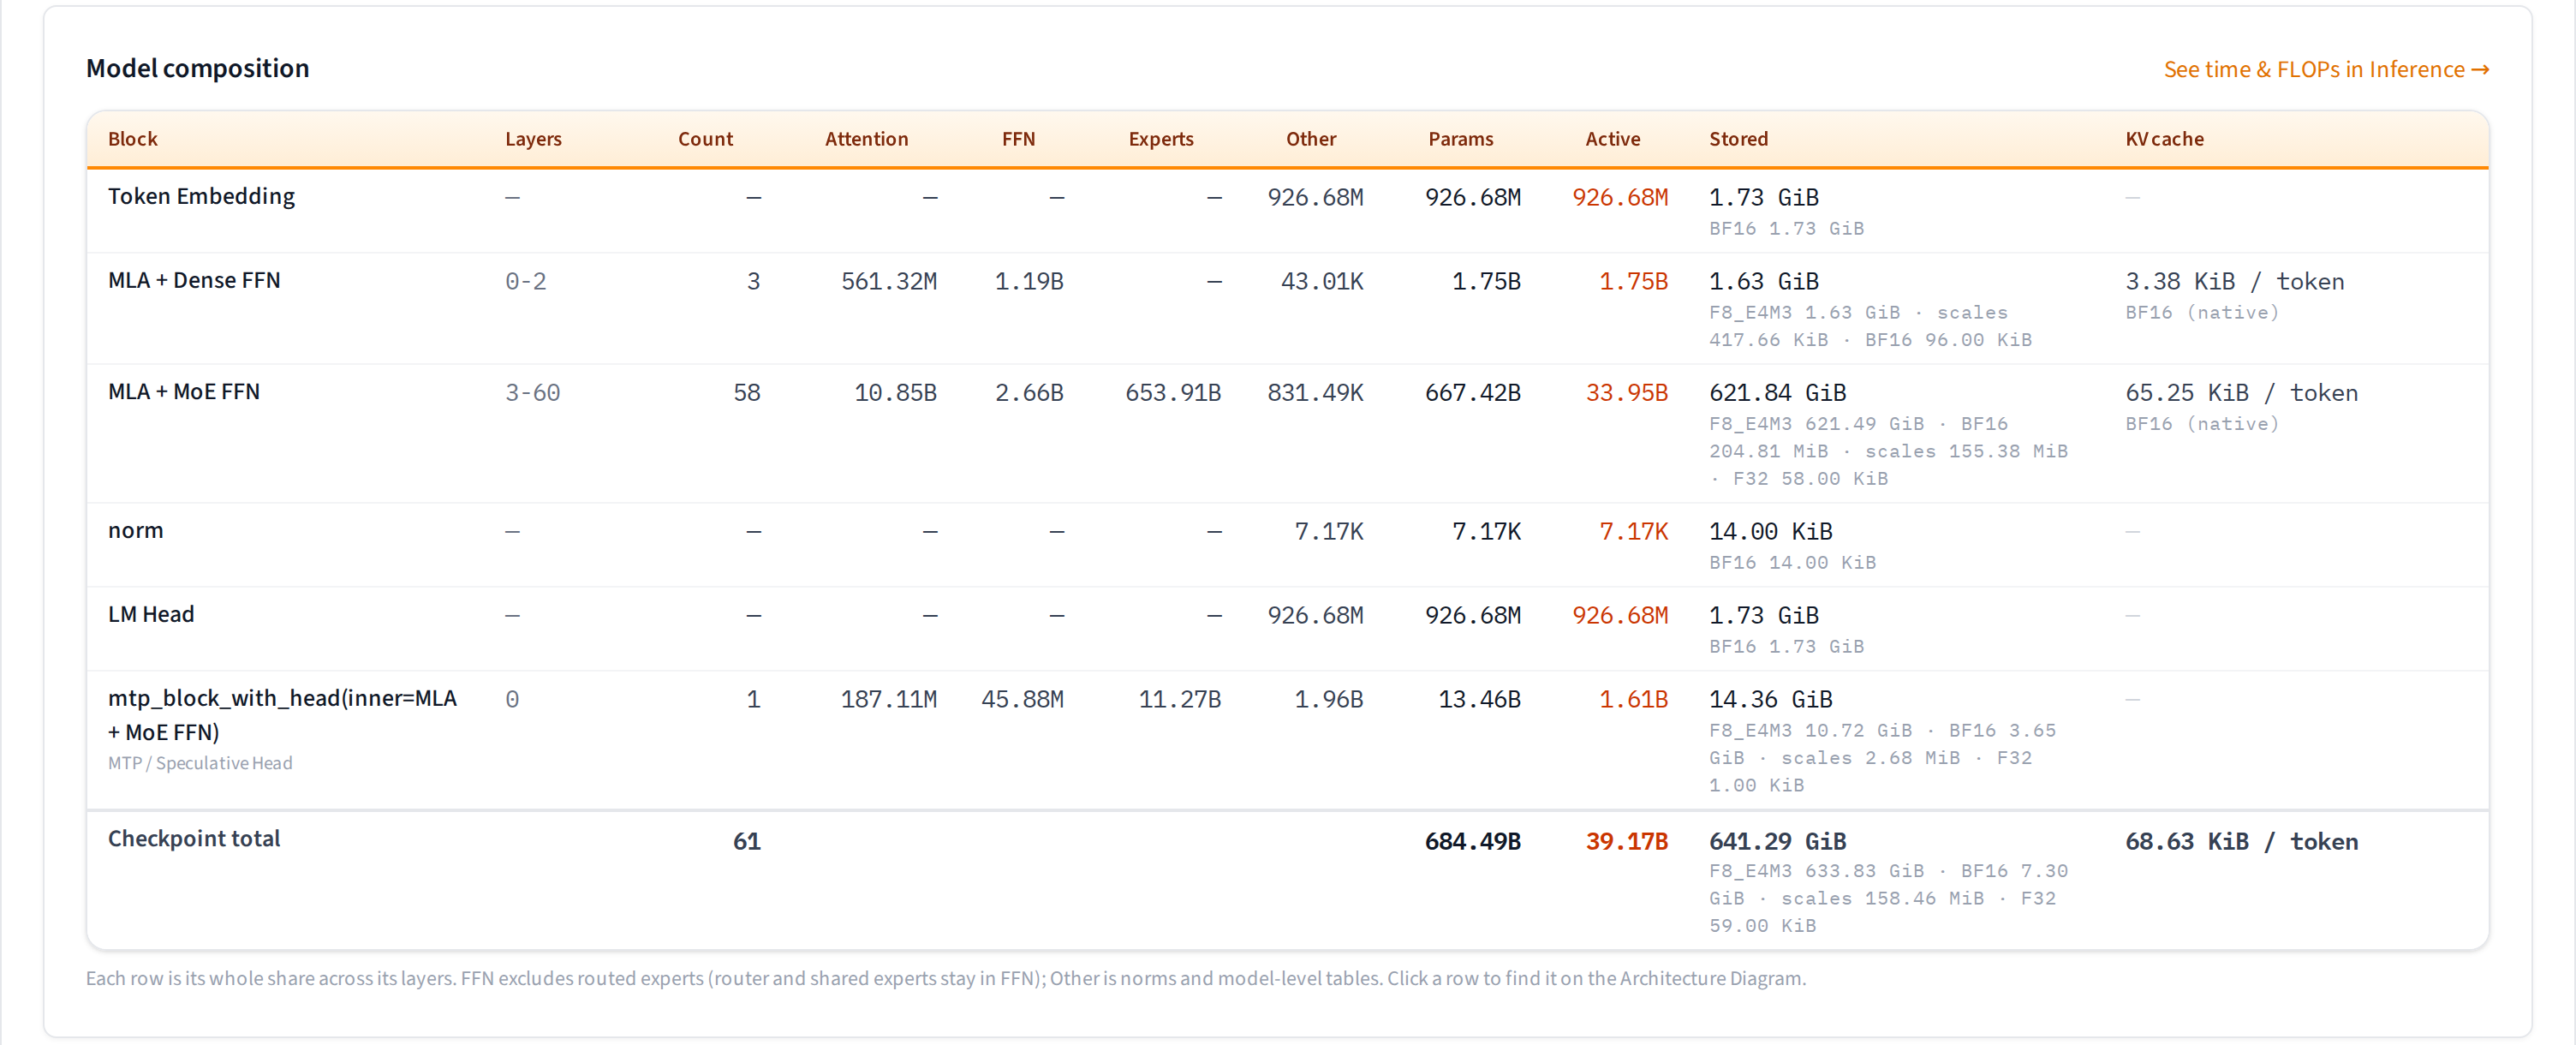Click the 11.27B experts value
Viewport: 2576px width, 1045px height.
pos(1179,699)
